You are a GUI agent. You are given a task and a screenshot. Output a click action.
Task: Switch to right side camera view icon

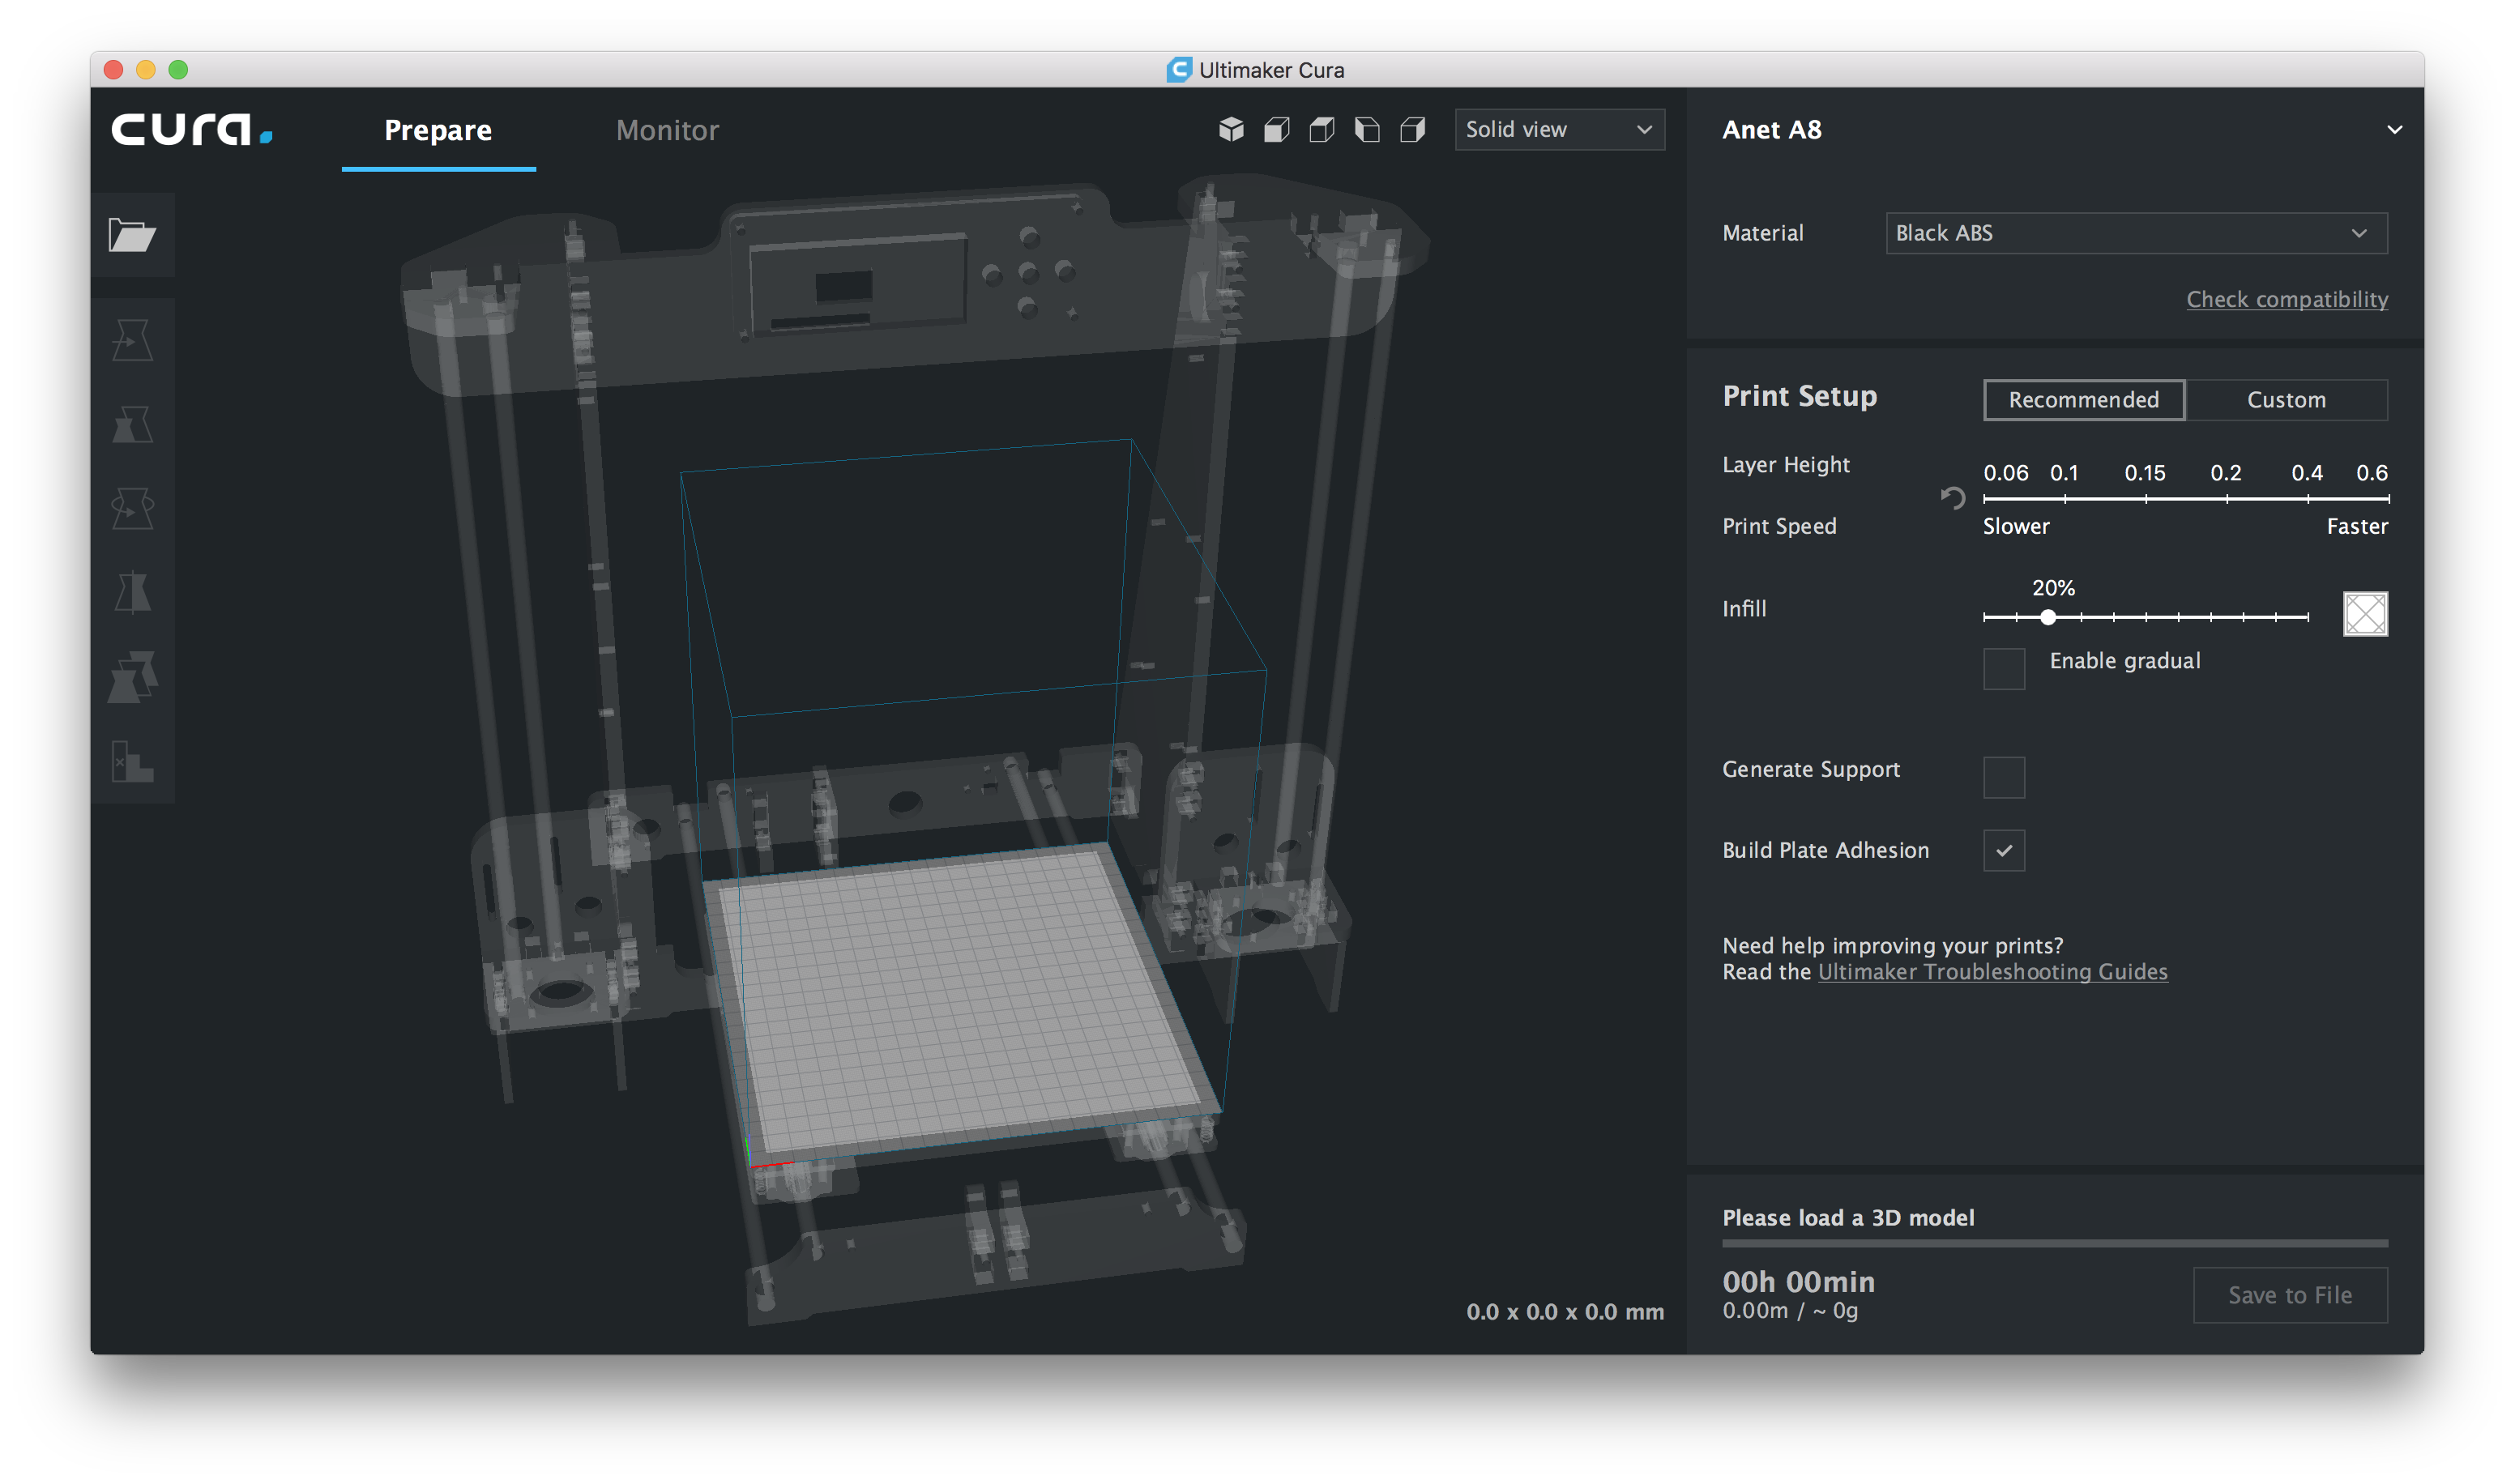(x=1412, y=130)
